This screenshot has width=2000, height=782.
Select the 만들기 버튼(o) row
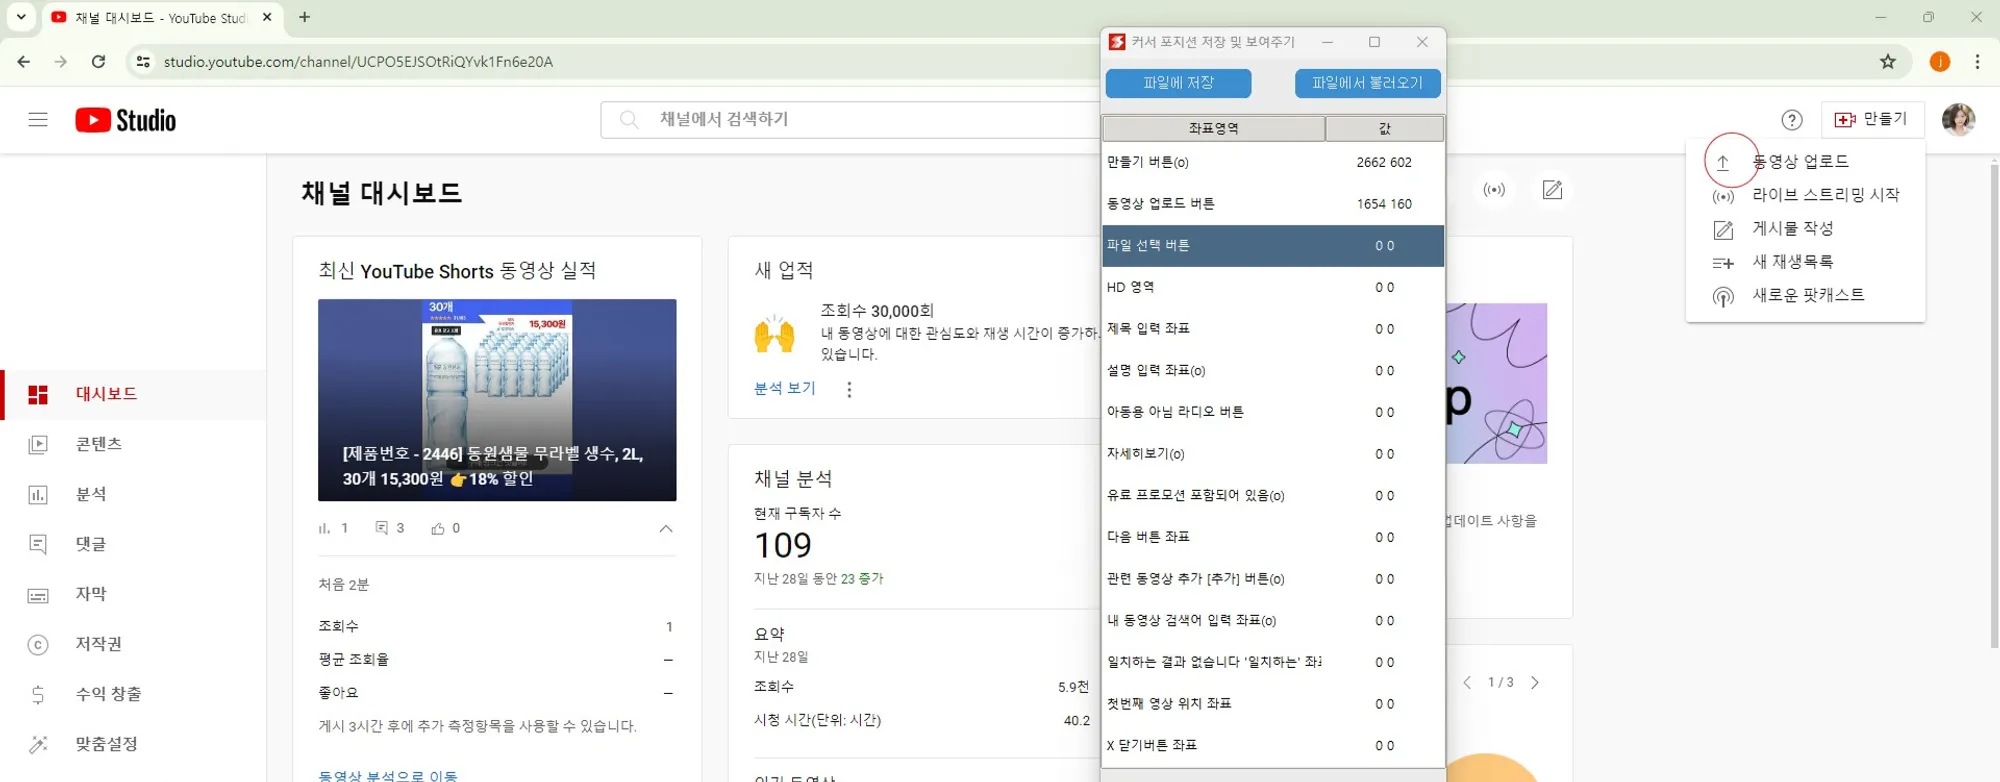tap(1273, 162)
